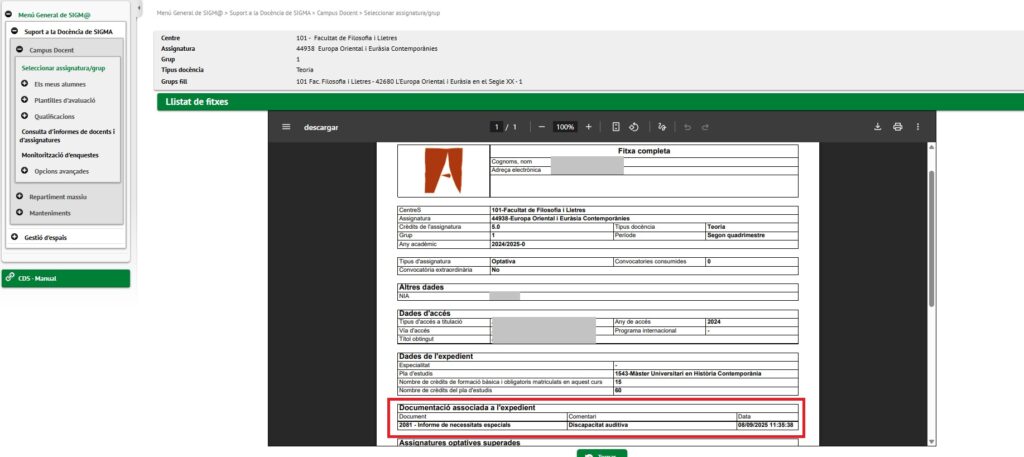Open Seleccionar assignatura/grup menu entry

tap(63, 68)
